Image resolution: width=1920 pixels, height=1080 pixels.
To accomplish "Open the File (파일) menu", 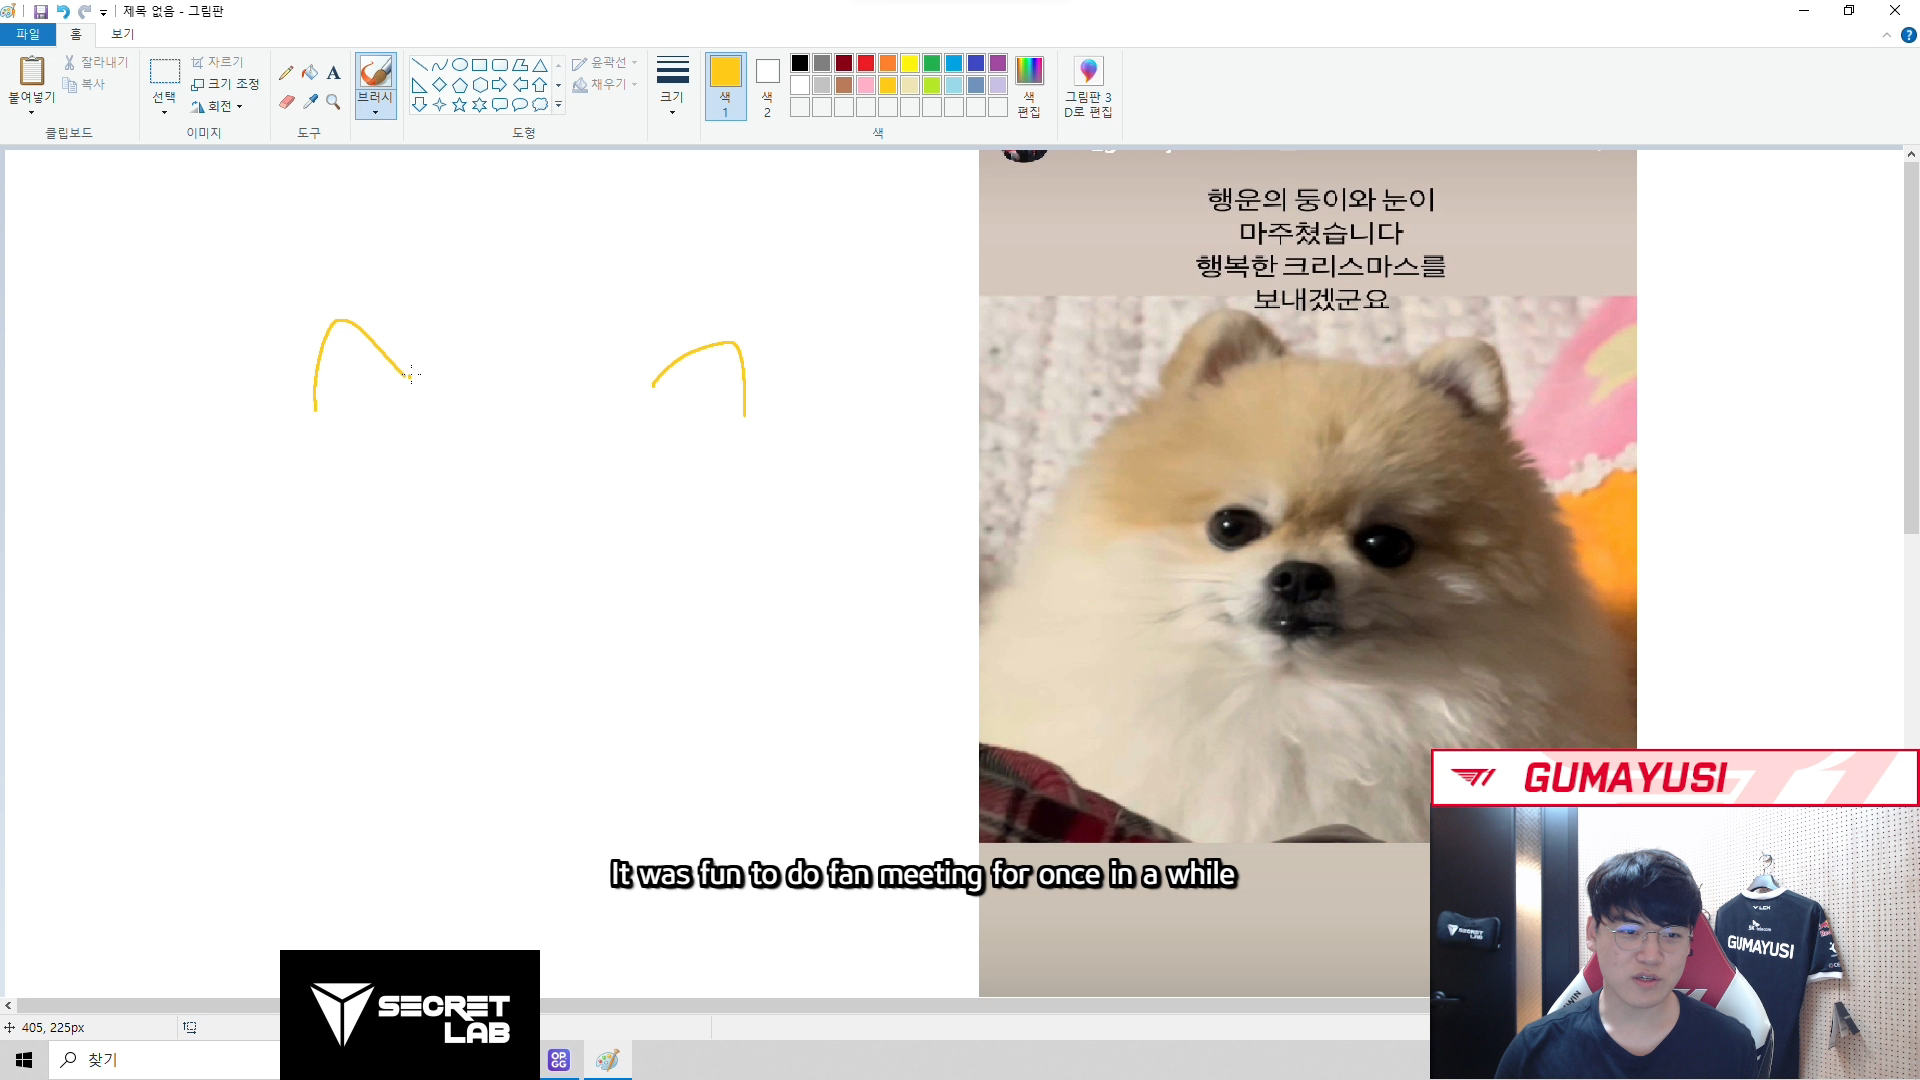I will [27, 34].
